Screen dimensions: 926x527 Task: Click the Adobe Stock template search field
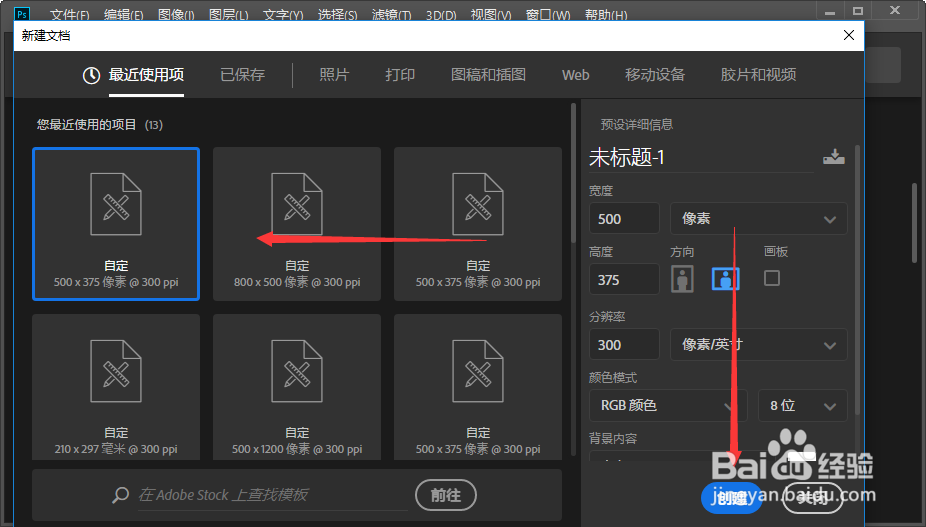272,495
